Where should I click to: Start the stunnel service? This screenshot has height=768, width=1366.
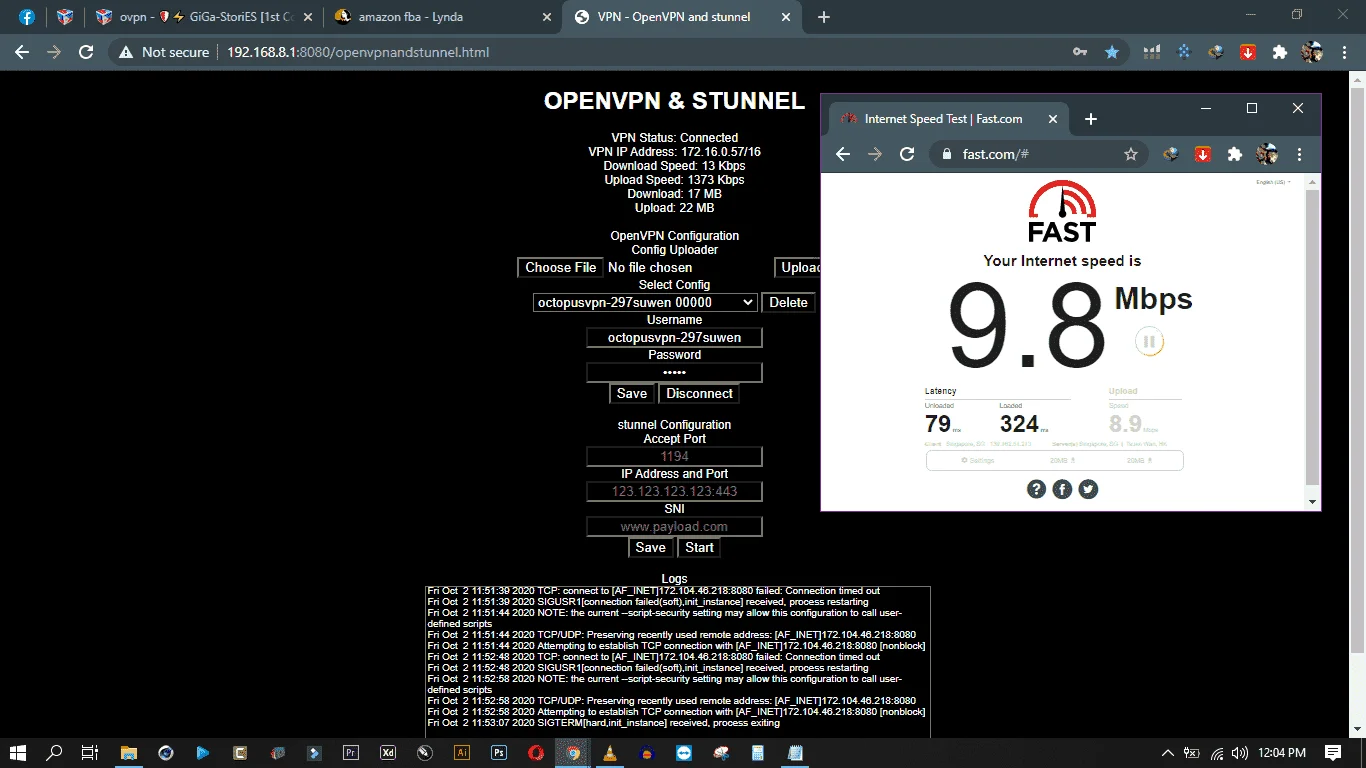[699, 547]
